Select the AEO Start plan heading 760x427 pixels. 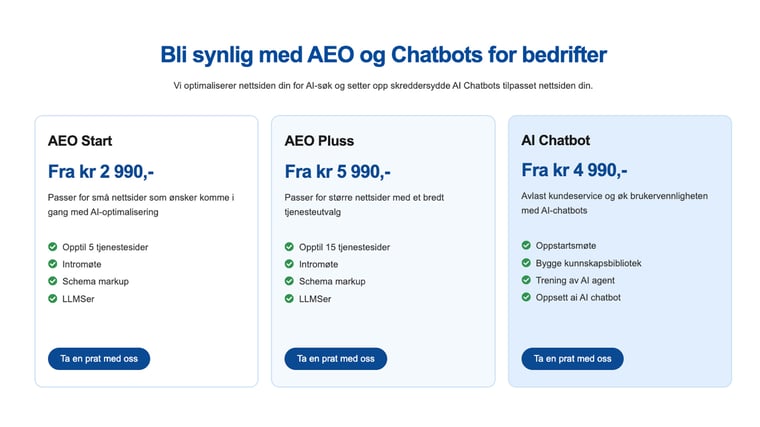pyautogui.click(x=80, y=141)
